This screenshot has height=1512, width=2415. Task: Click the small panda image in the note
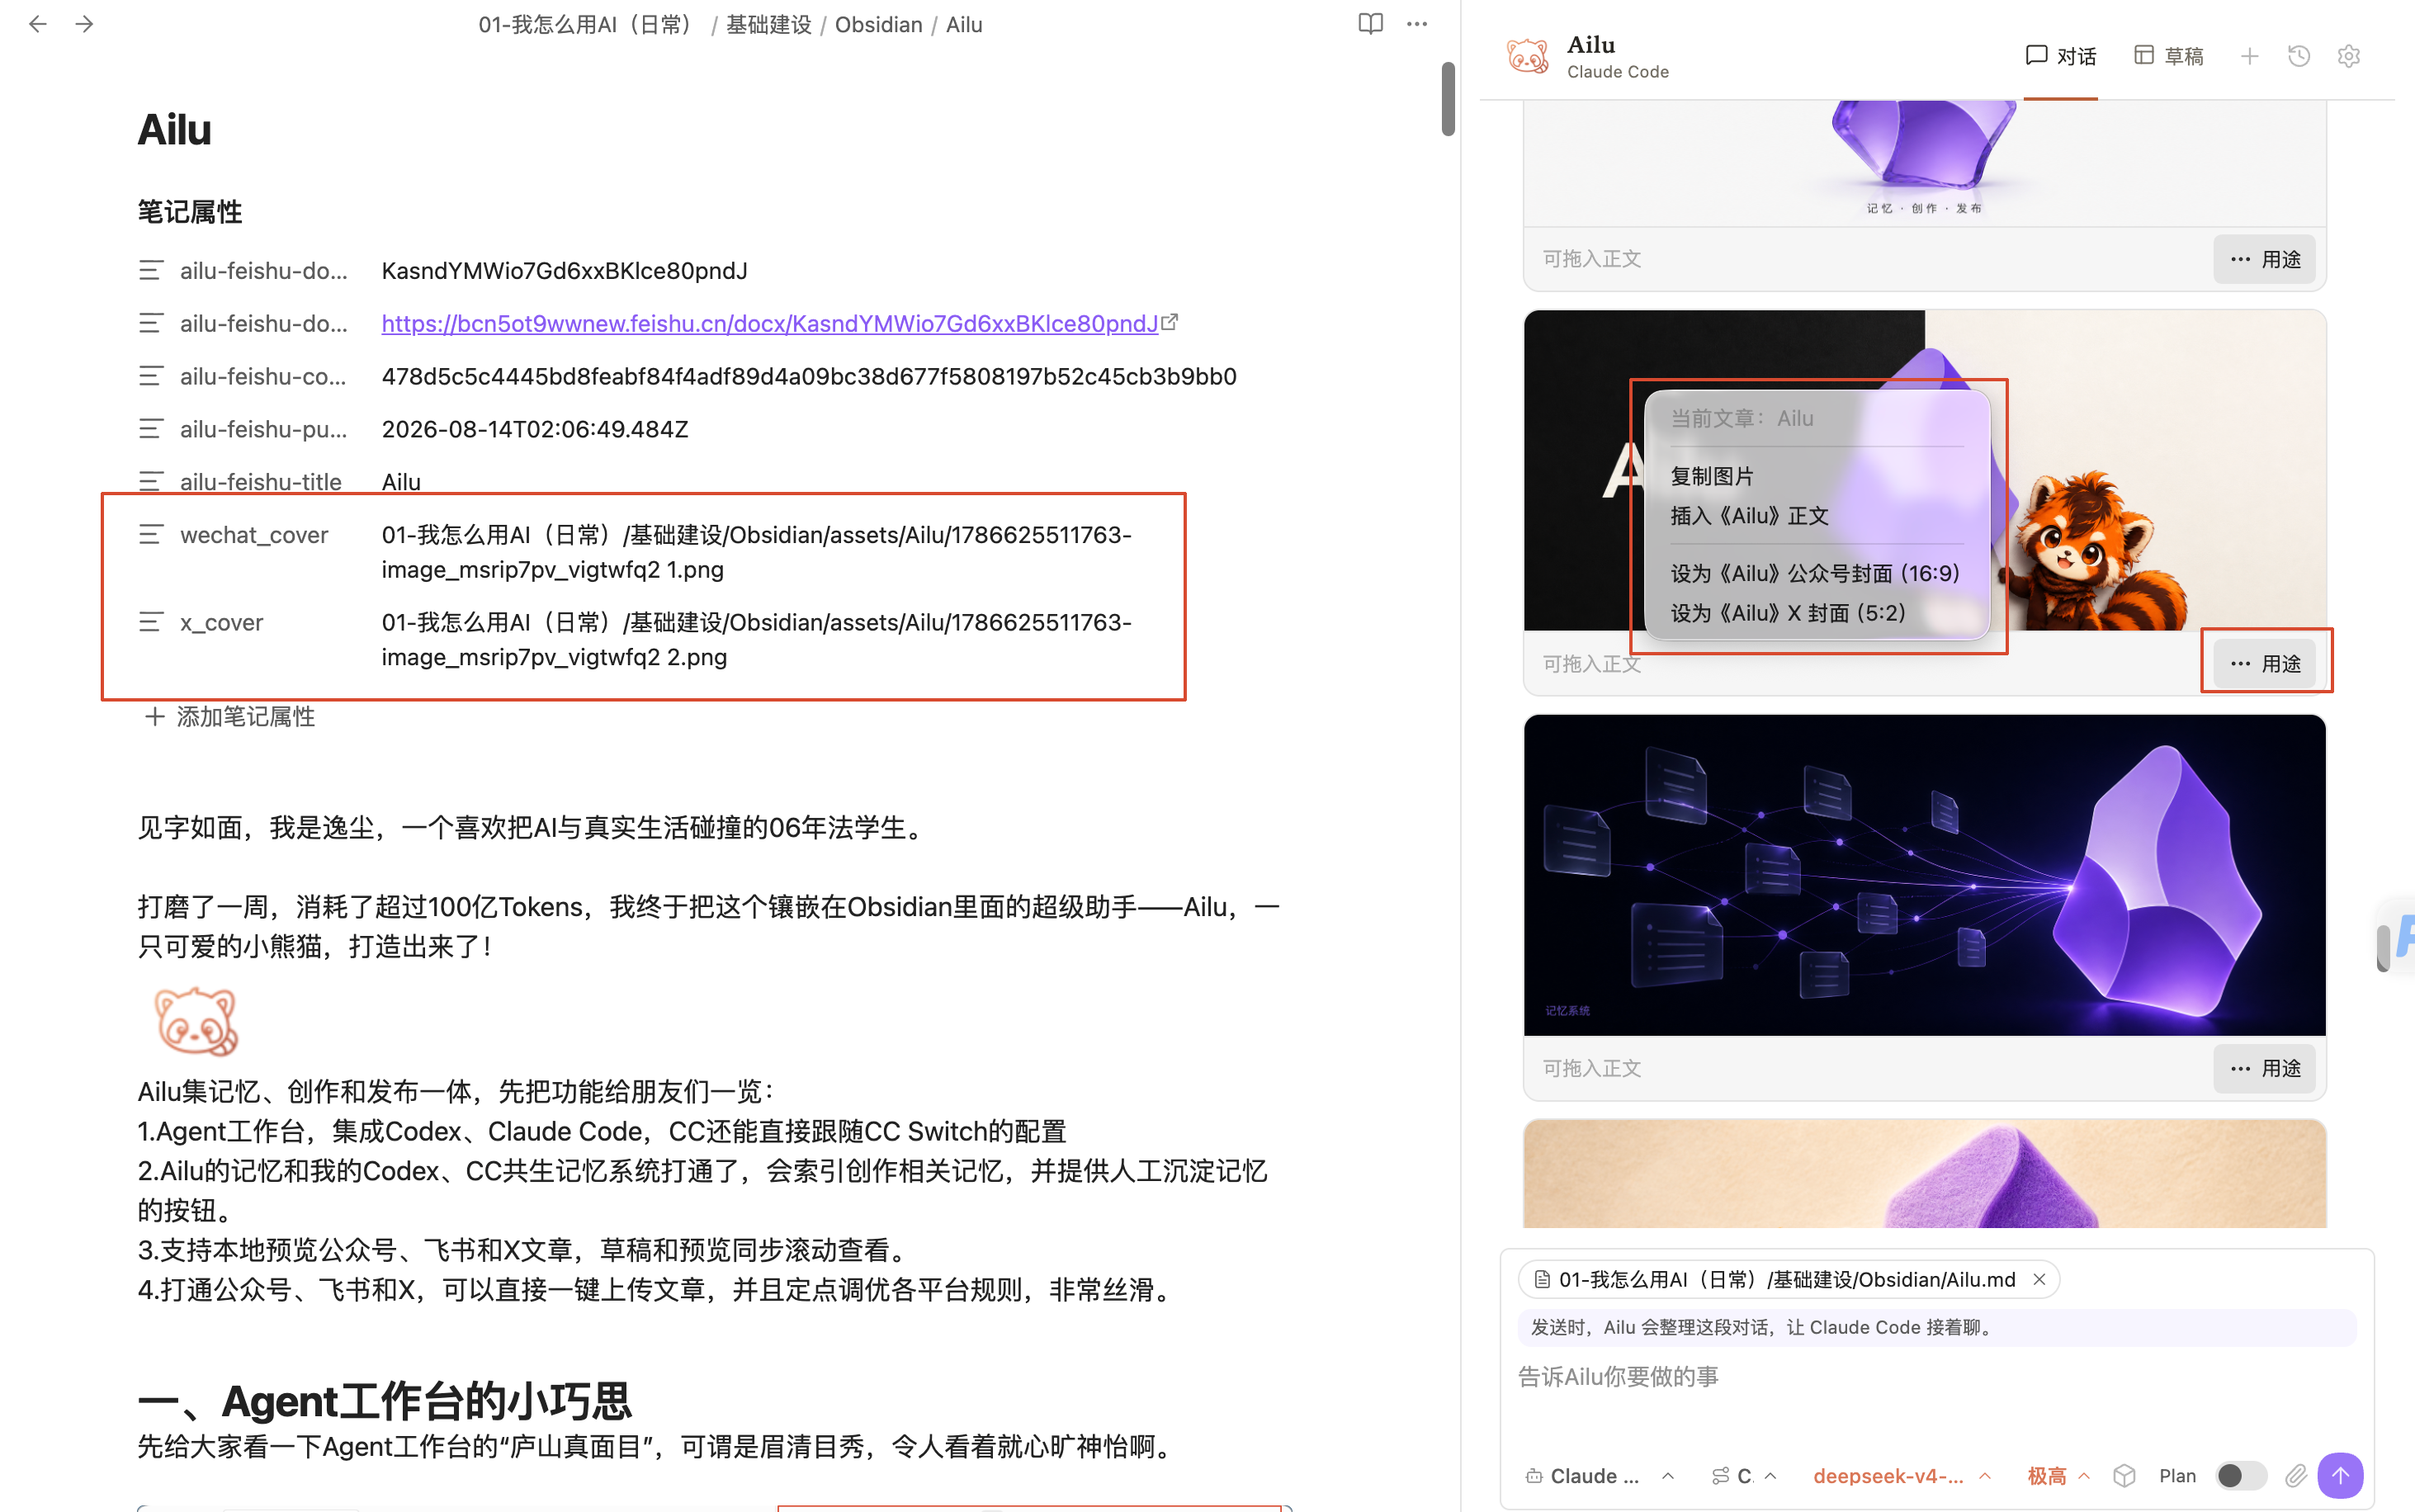(196, 1021)
